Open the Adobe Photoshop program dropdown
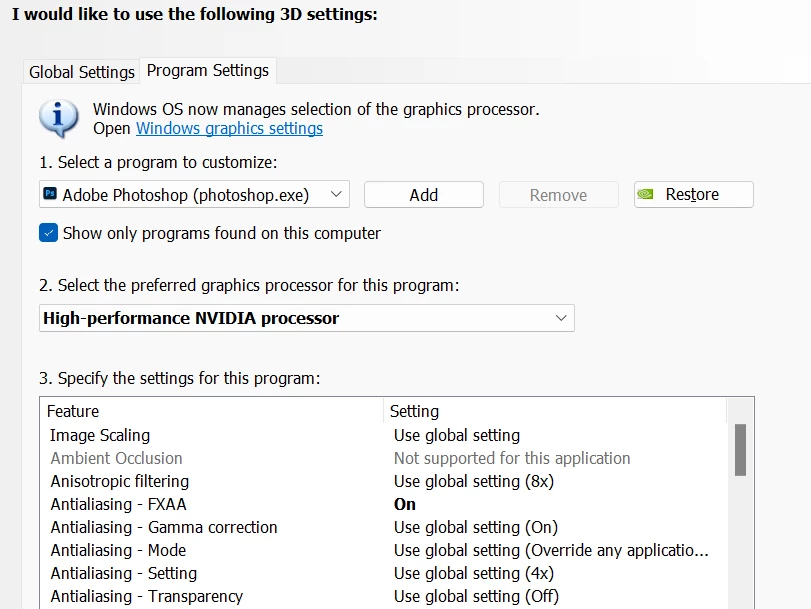Viewport: 811px width, 609px height. tap(194, 195)
